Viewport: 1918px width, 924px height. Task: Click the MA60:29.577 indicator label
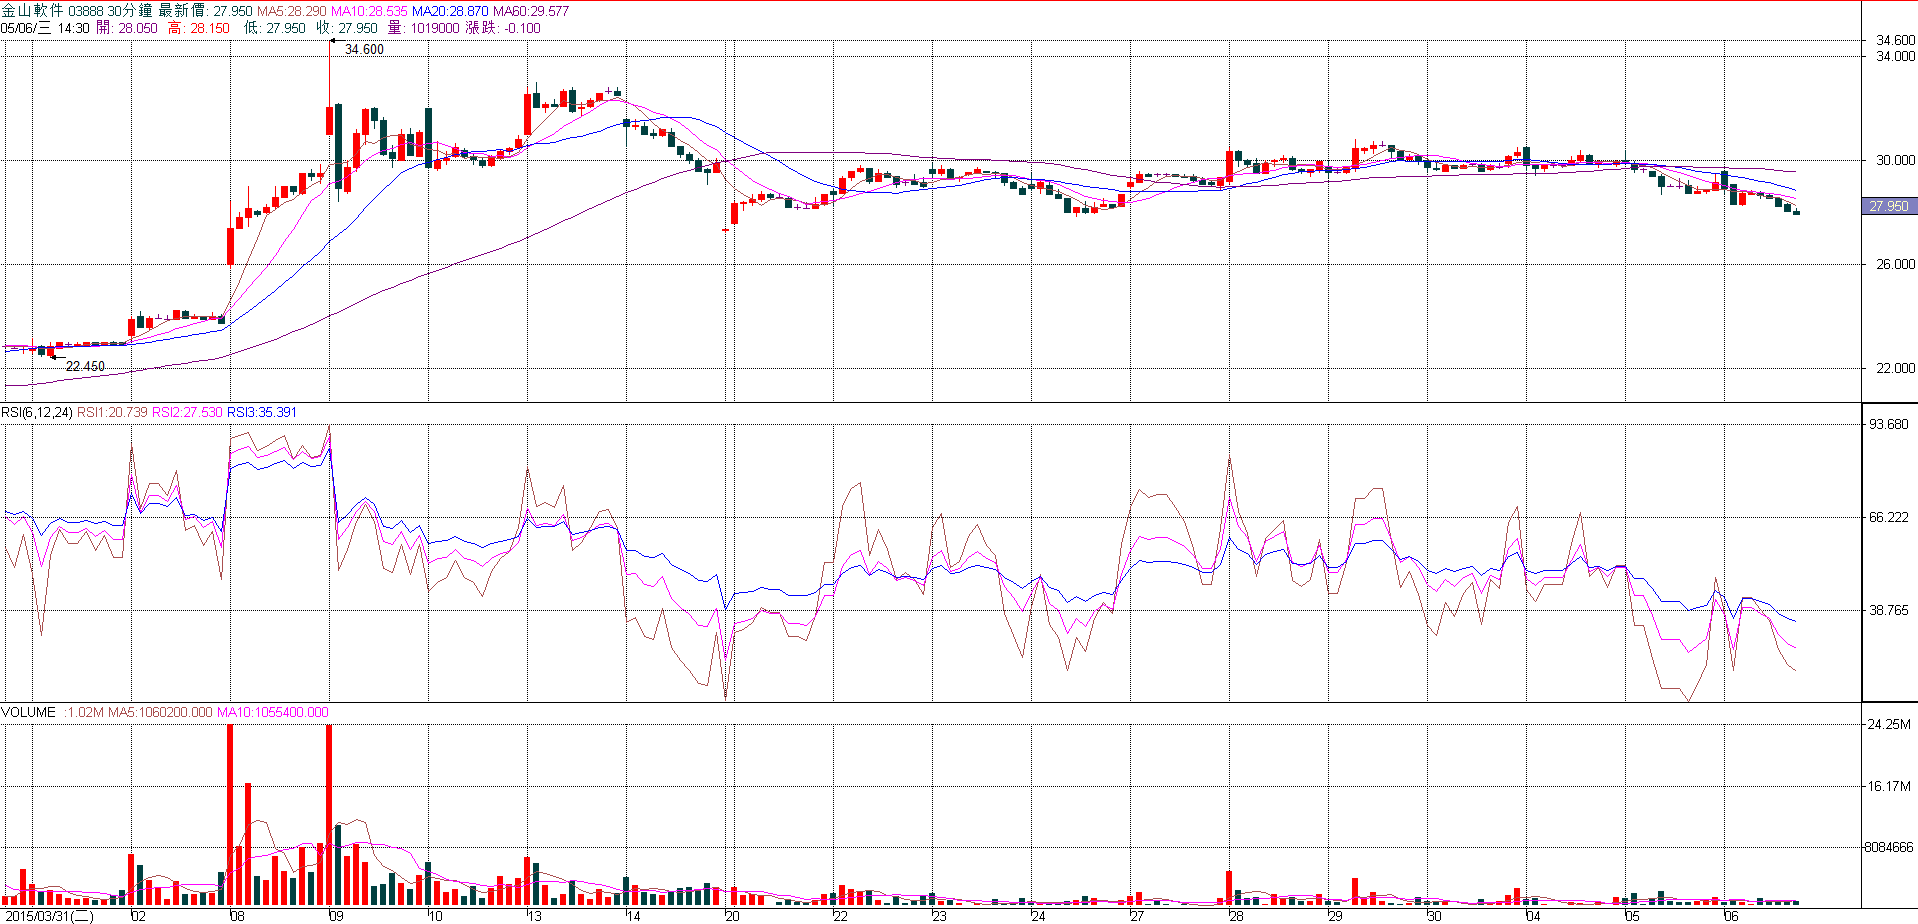coord(531,11)
